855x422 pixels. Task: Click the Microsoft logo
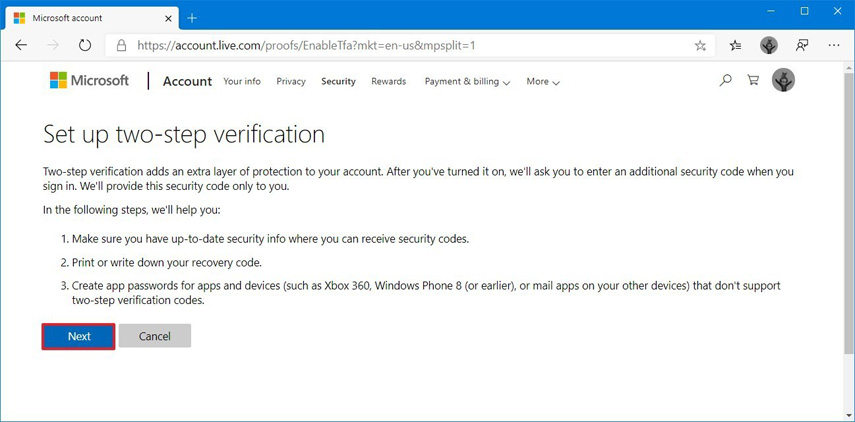(x=89, y=81)
